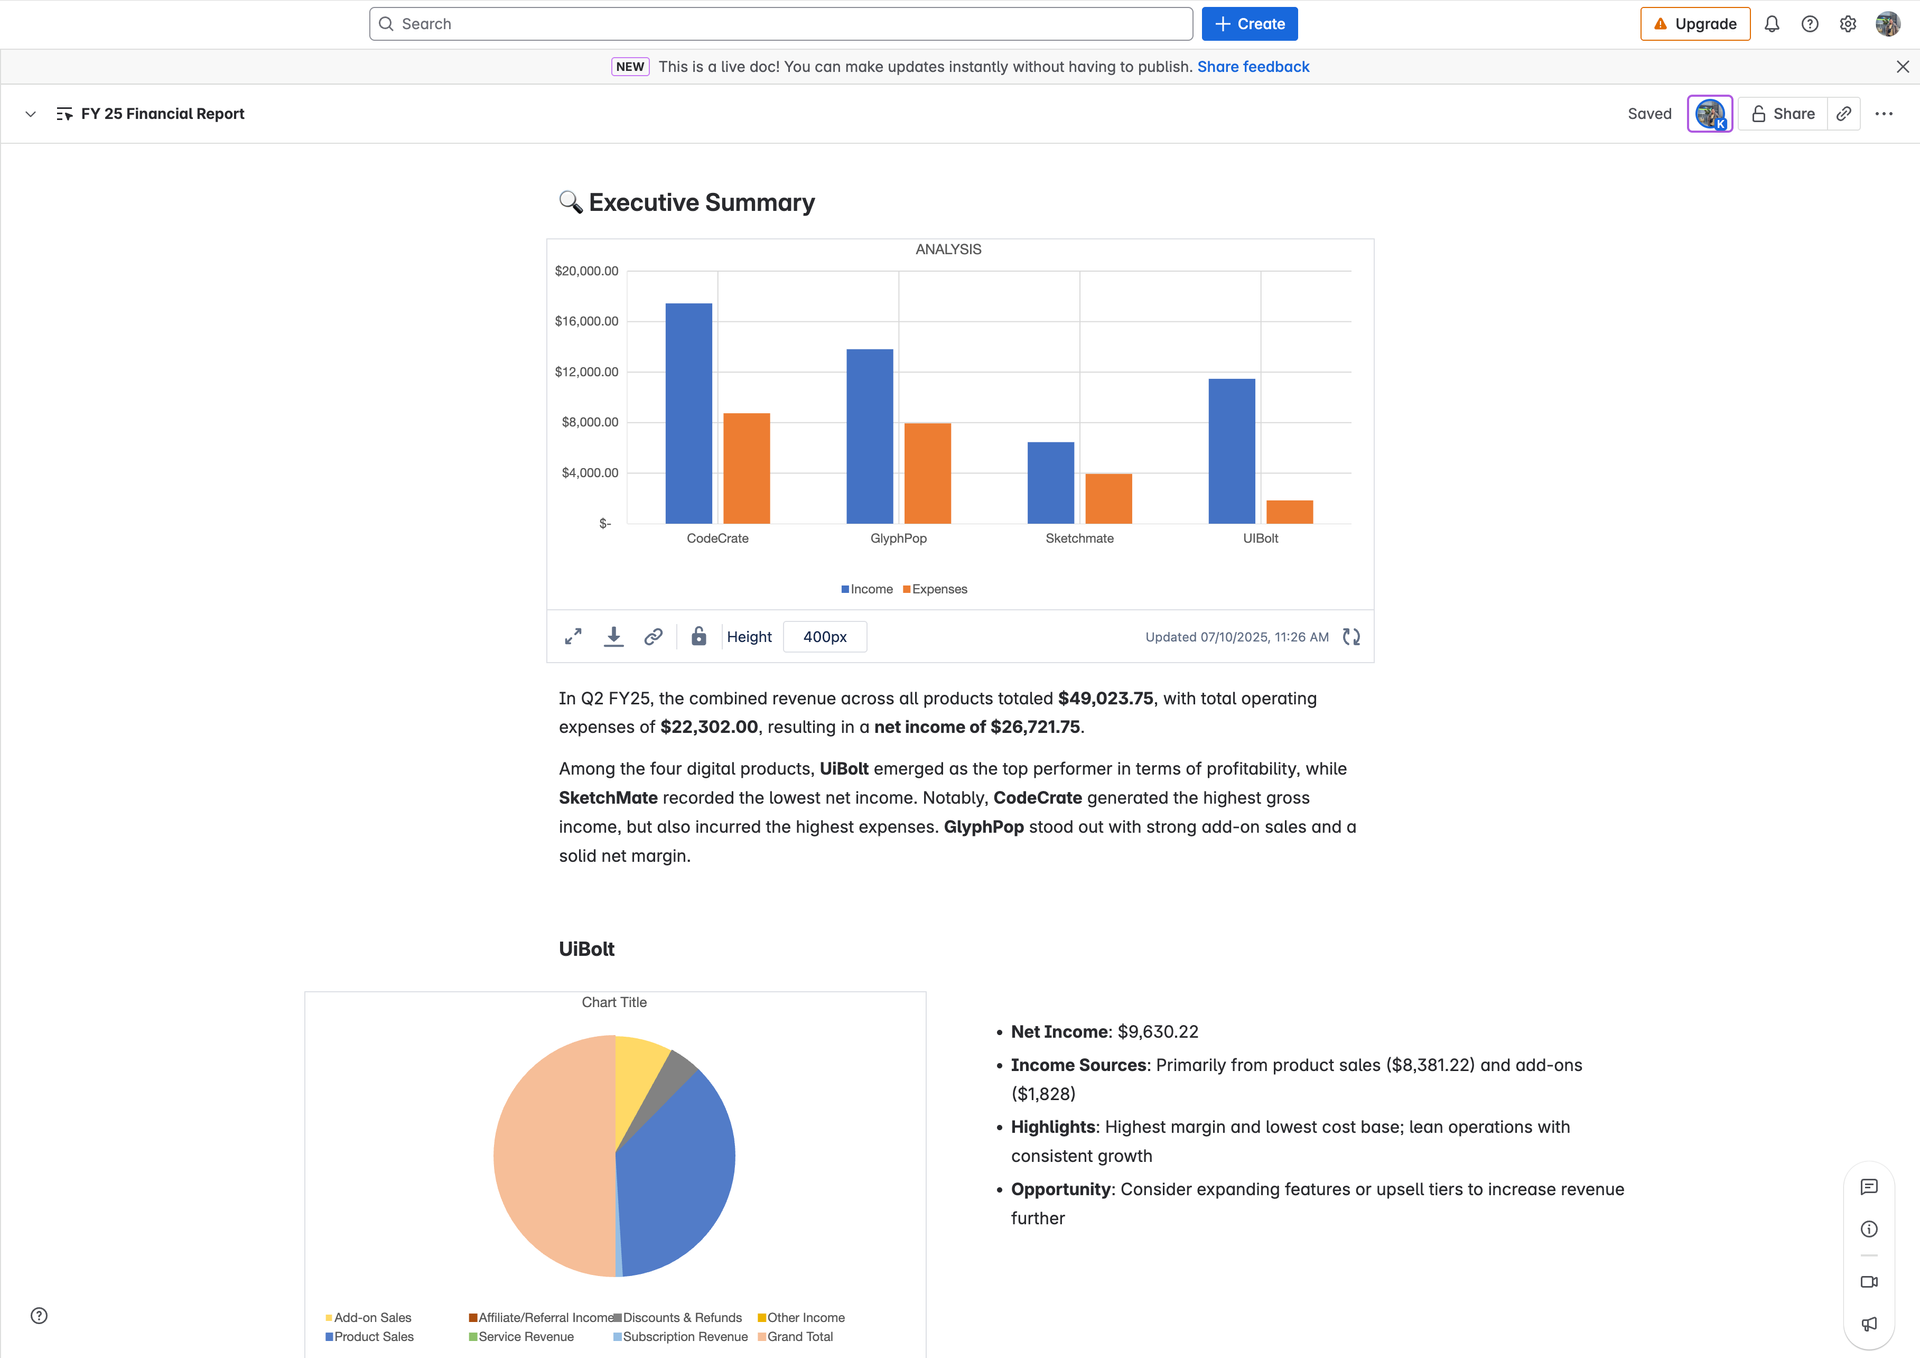This screenshot has width=1920, height=1358.
Task: Collapse sidebar chevron beside document title
Action: point(31,114)
